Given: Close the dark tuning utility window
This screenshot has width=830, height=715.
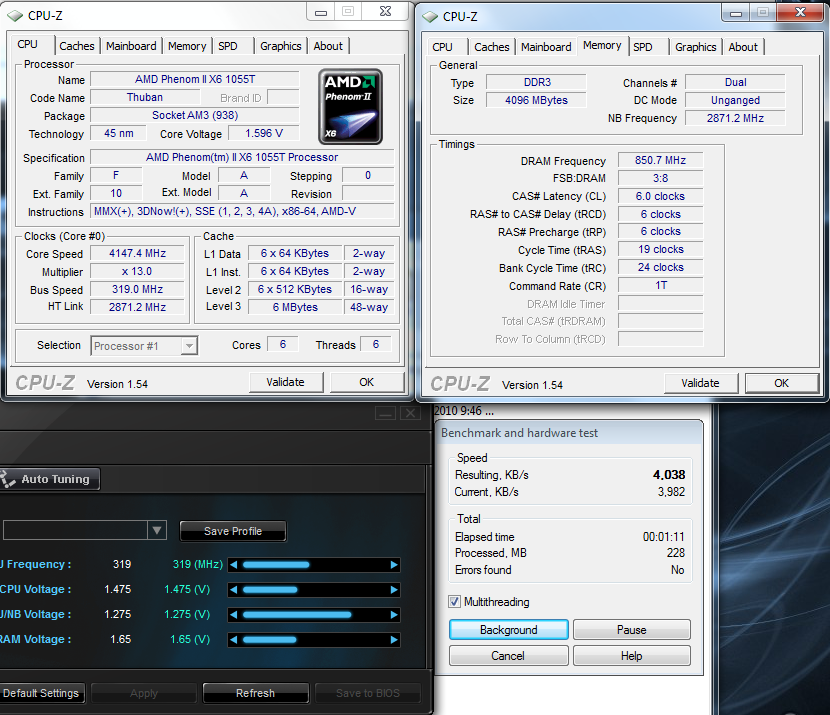Looking at the screenshot, I should coord(410,413).
